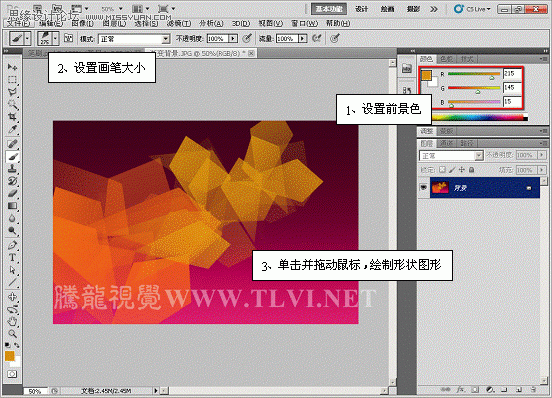Click the color spectrum ramp

[x=480, y=118]
